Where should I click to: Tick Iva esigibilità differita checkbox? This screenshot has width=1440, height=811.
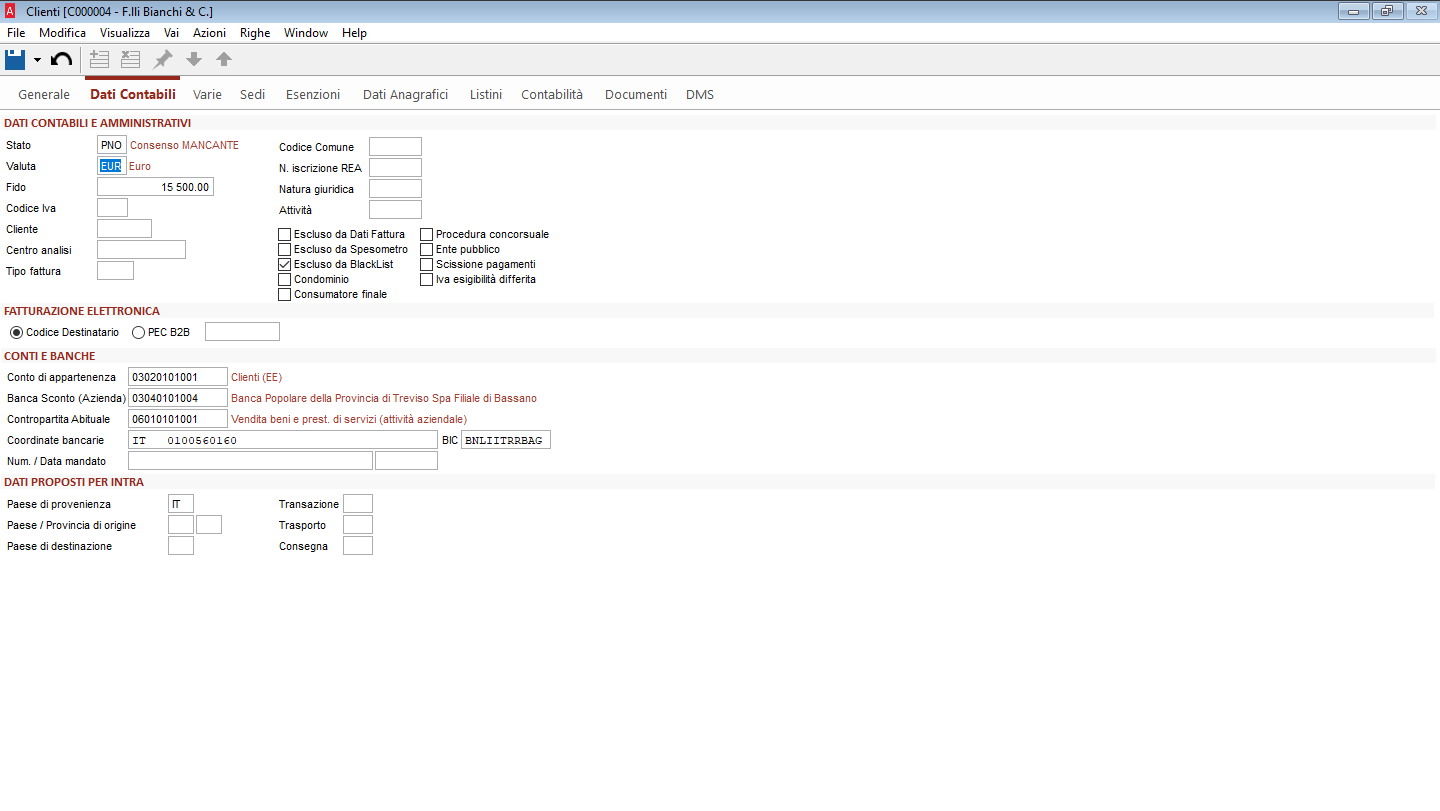pos(427,279)
